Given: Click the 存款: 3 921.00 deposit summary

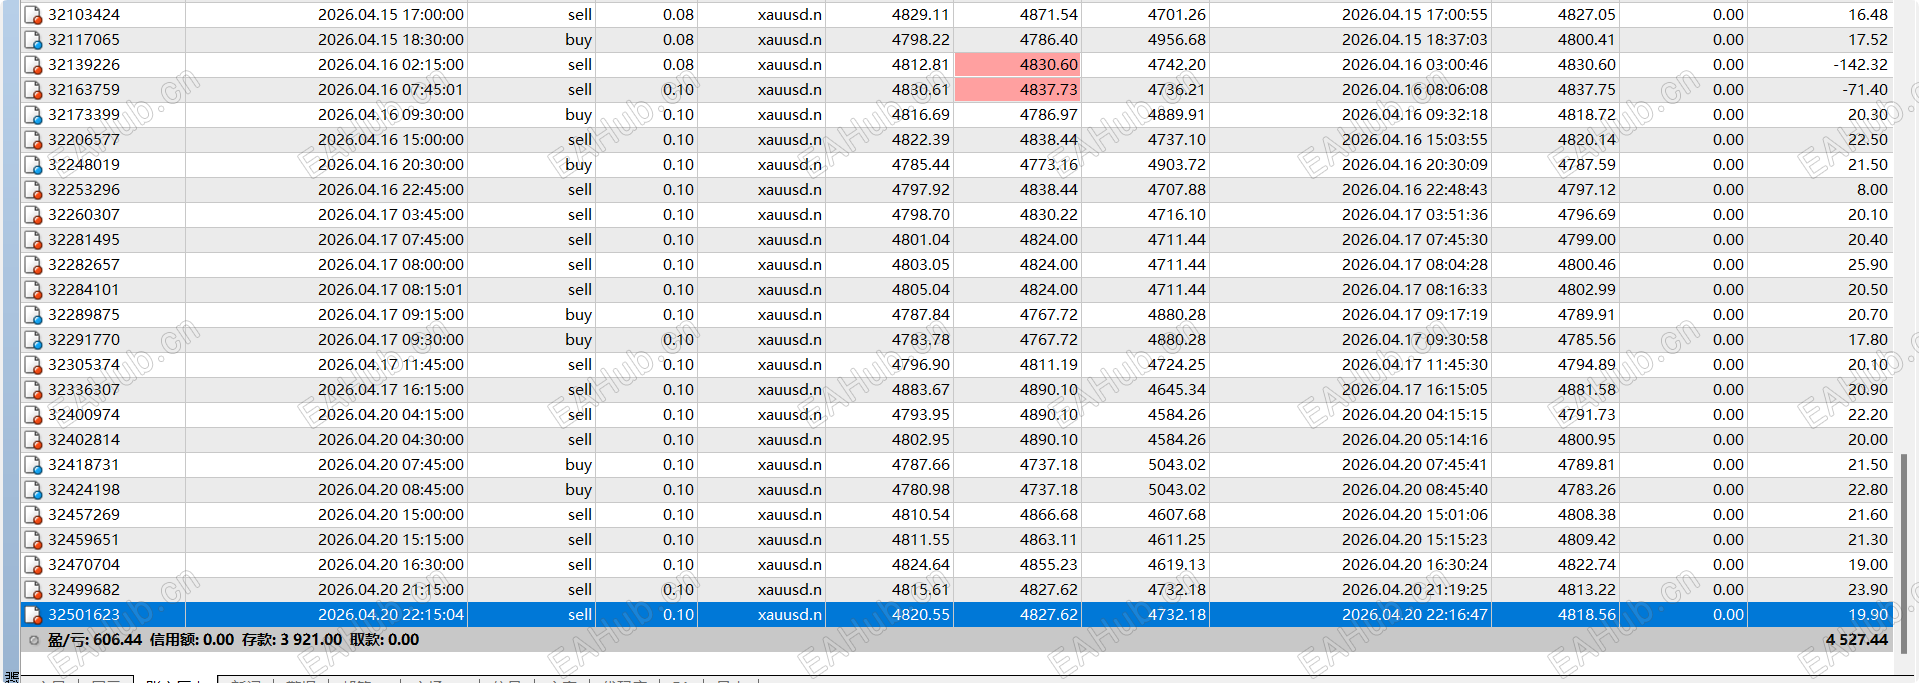Looking at the screenshot, I should [x=292, y=640].
